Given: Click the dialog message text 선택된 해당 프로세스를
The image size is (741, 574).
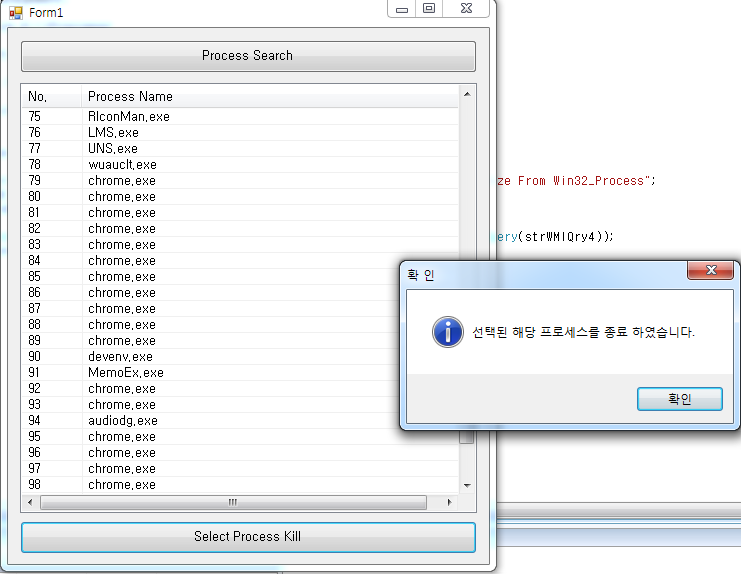Looking at the screenshot, I should click(536, 332).
